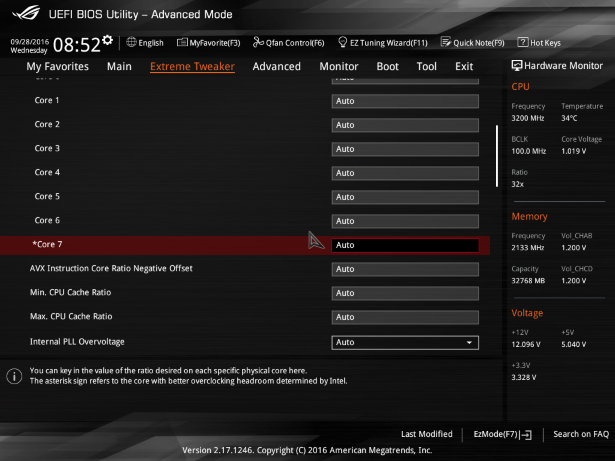
Task: Go to the Exit tab
Action: coord(464,66)
